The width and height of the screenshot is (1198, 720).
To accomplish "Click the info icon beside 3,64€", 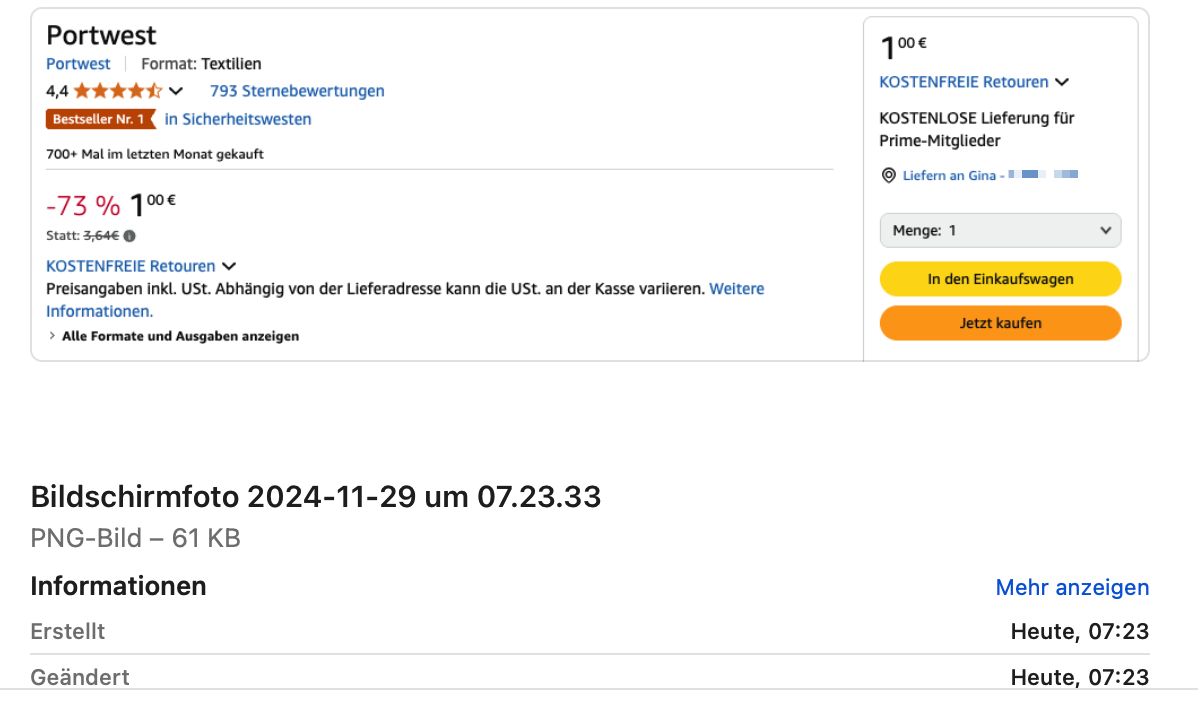I will (x=130, y=236).
